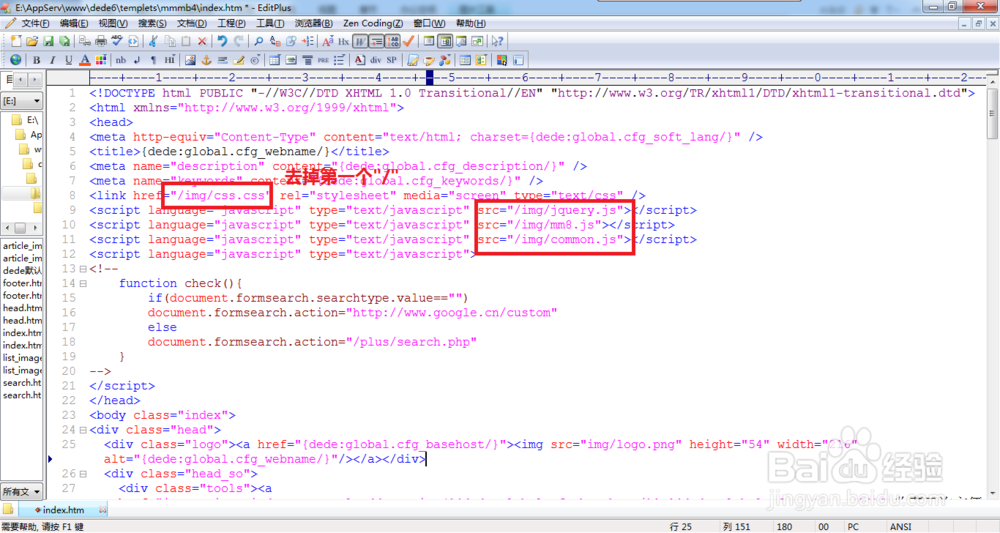Open font color A icon
Screen dimensions: 1000x533
(85, 60)
